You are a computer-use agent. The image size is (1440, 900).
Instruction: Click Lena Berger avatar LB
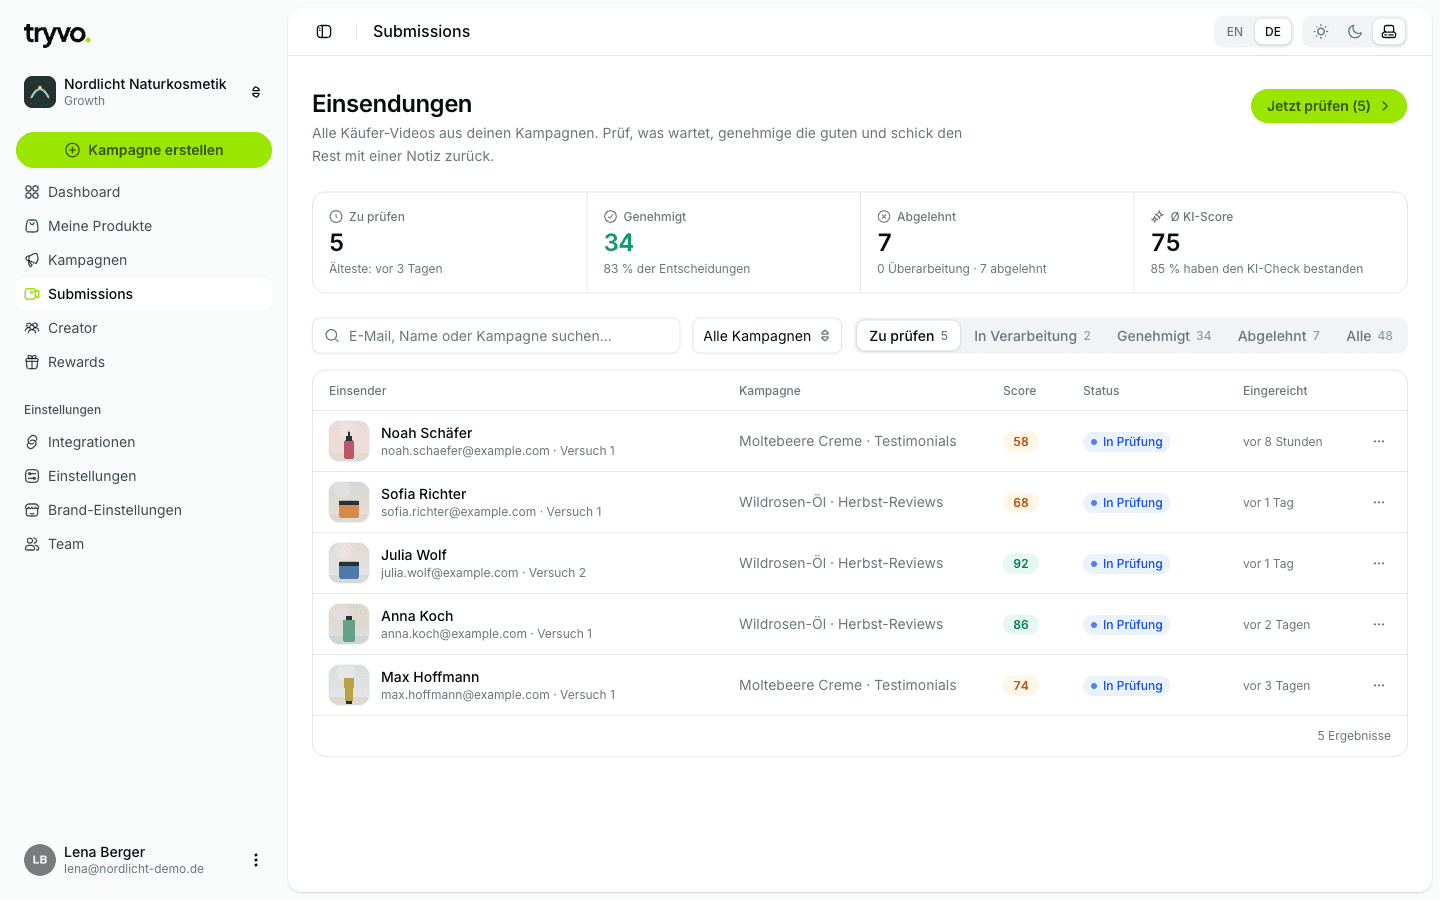click(40, 860)
